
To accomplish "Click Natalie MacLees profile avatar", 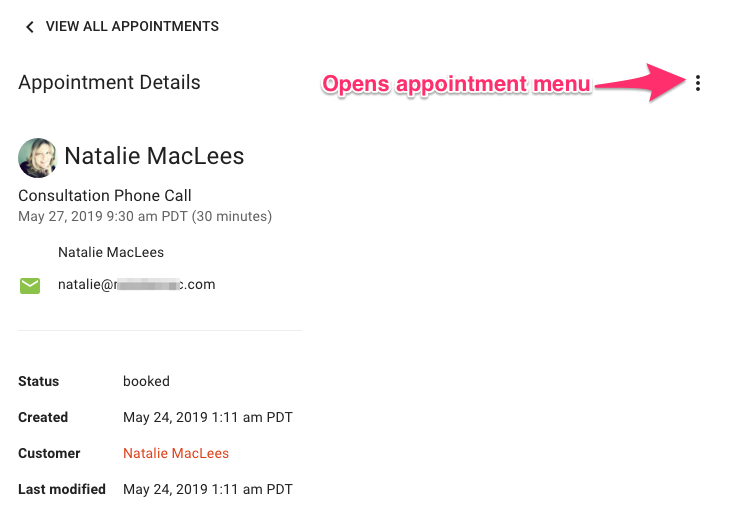I will (37, 158).
